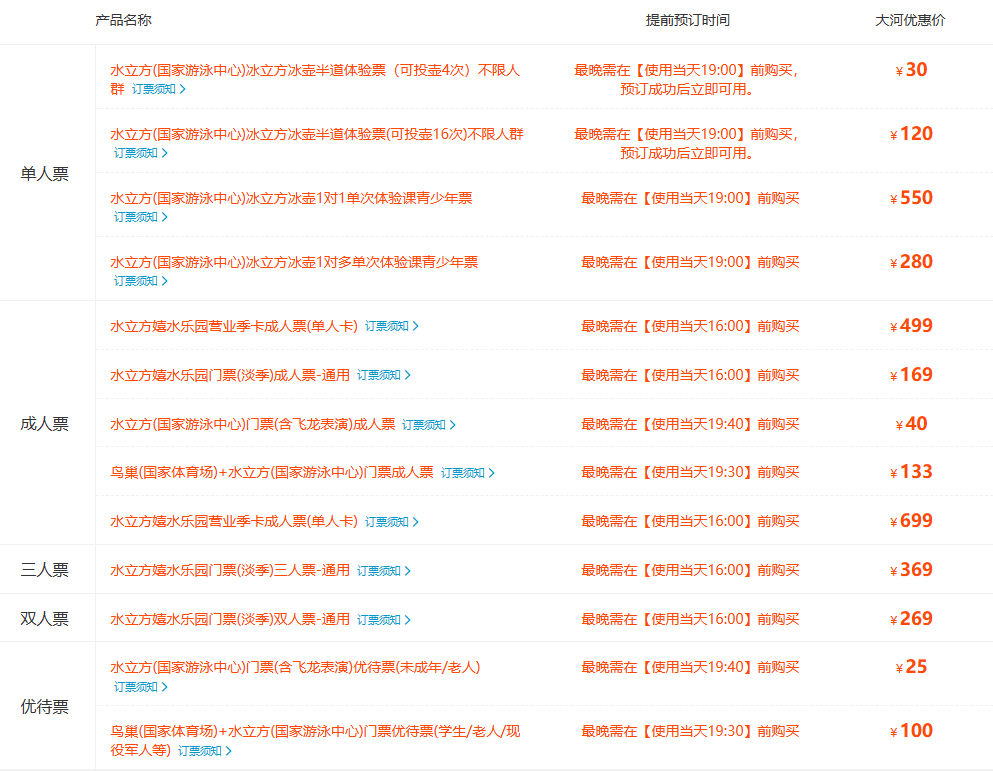
Task: Select the ¥100 price
Action: (x=911, y=731)
